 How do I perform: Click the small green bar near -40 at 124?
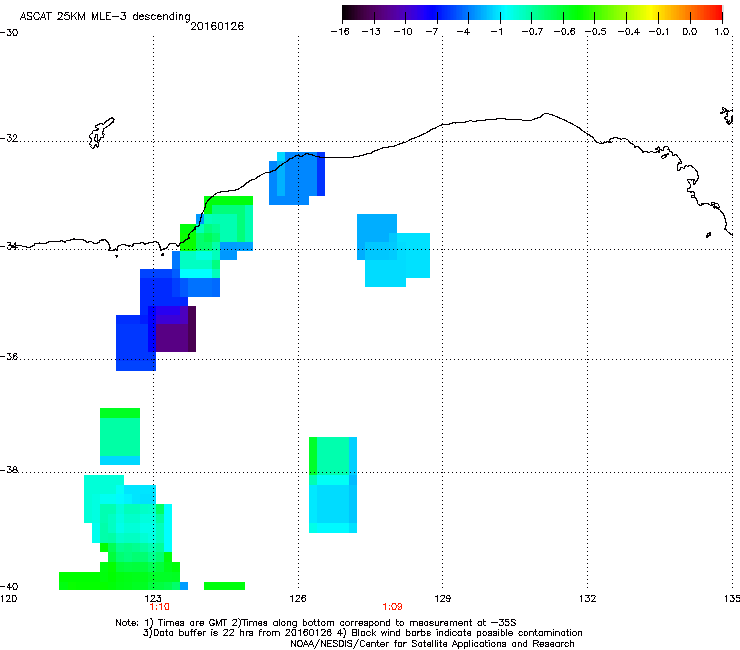224,586
